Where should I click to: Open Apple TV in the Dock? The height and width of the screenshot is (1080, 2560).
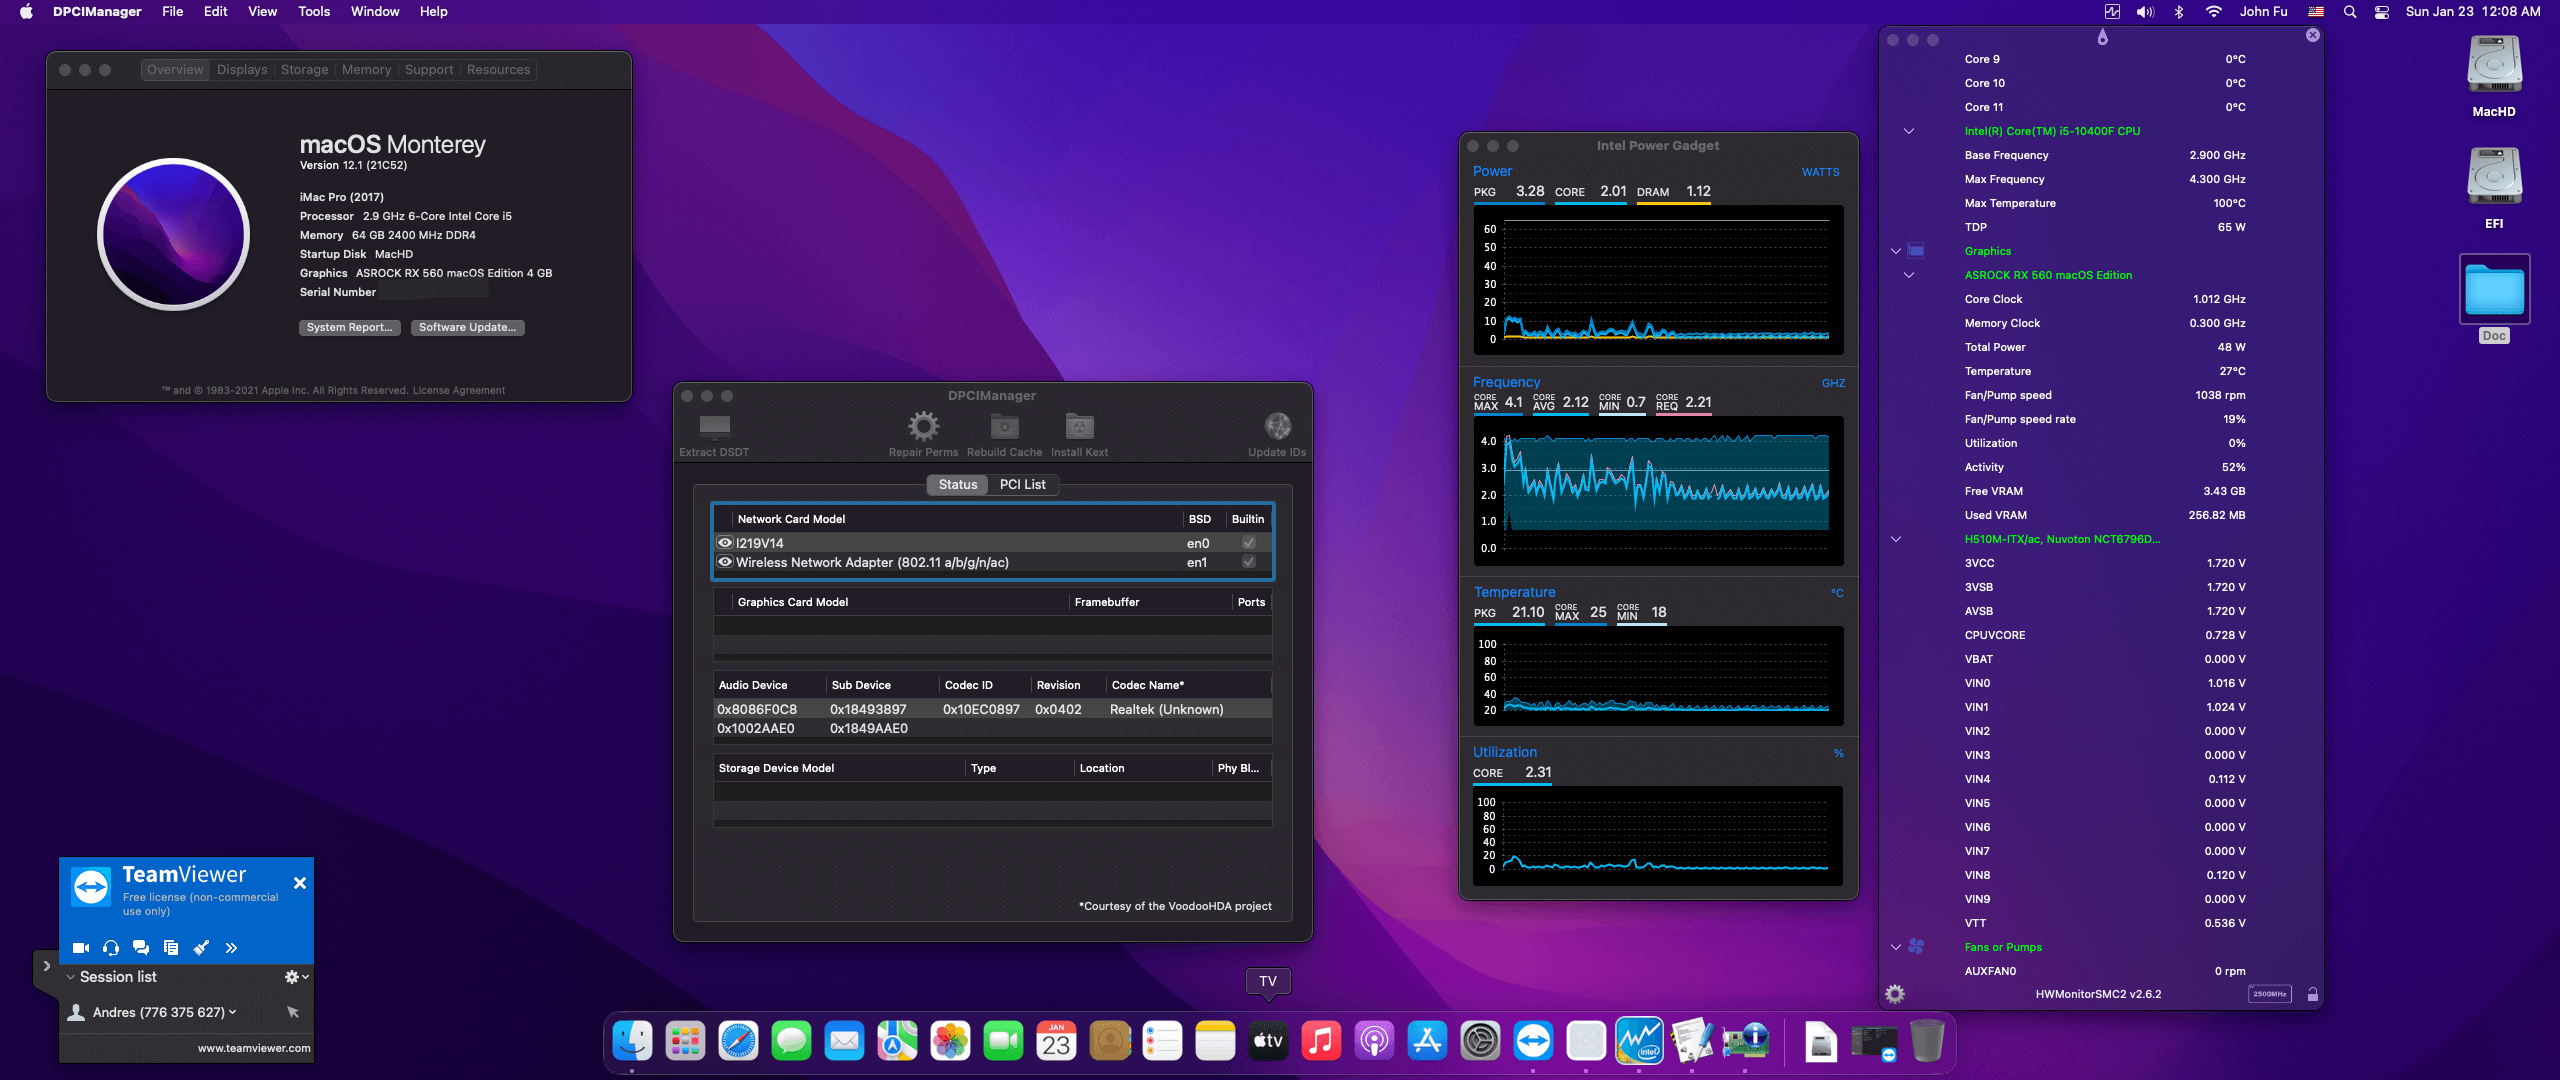[x=1268, y=1041]
